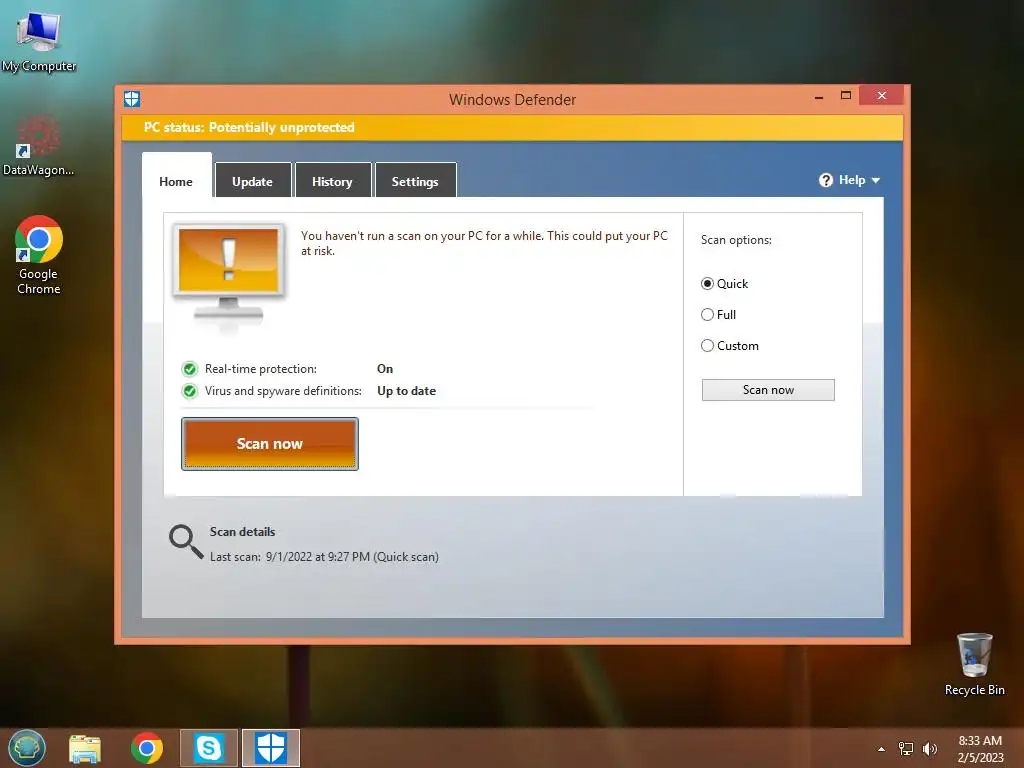Click the Scan details heading
Image resolution: width=1024 pixels, height=768 pixels.
point(242,532)
